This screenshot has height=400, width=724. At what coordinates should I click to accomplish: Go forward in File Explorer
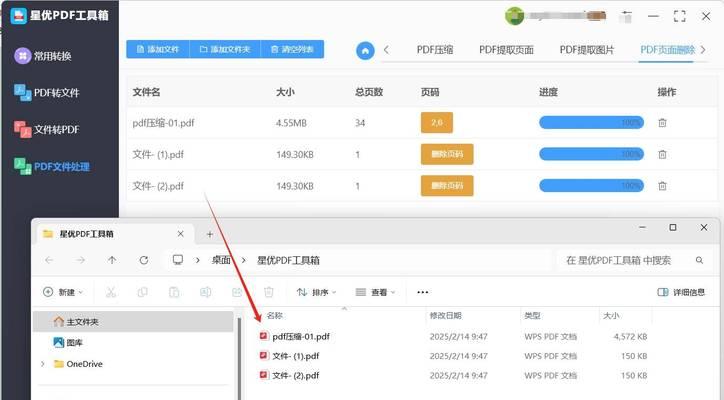[80, 260]
